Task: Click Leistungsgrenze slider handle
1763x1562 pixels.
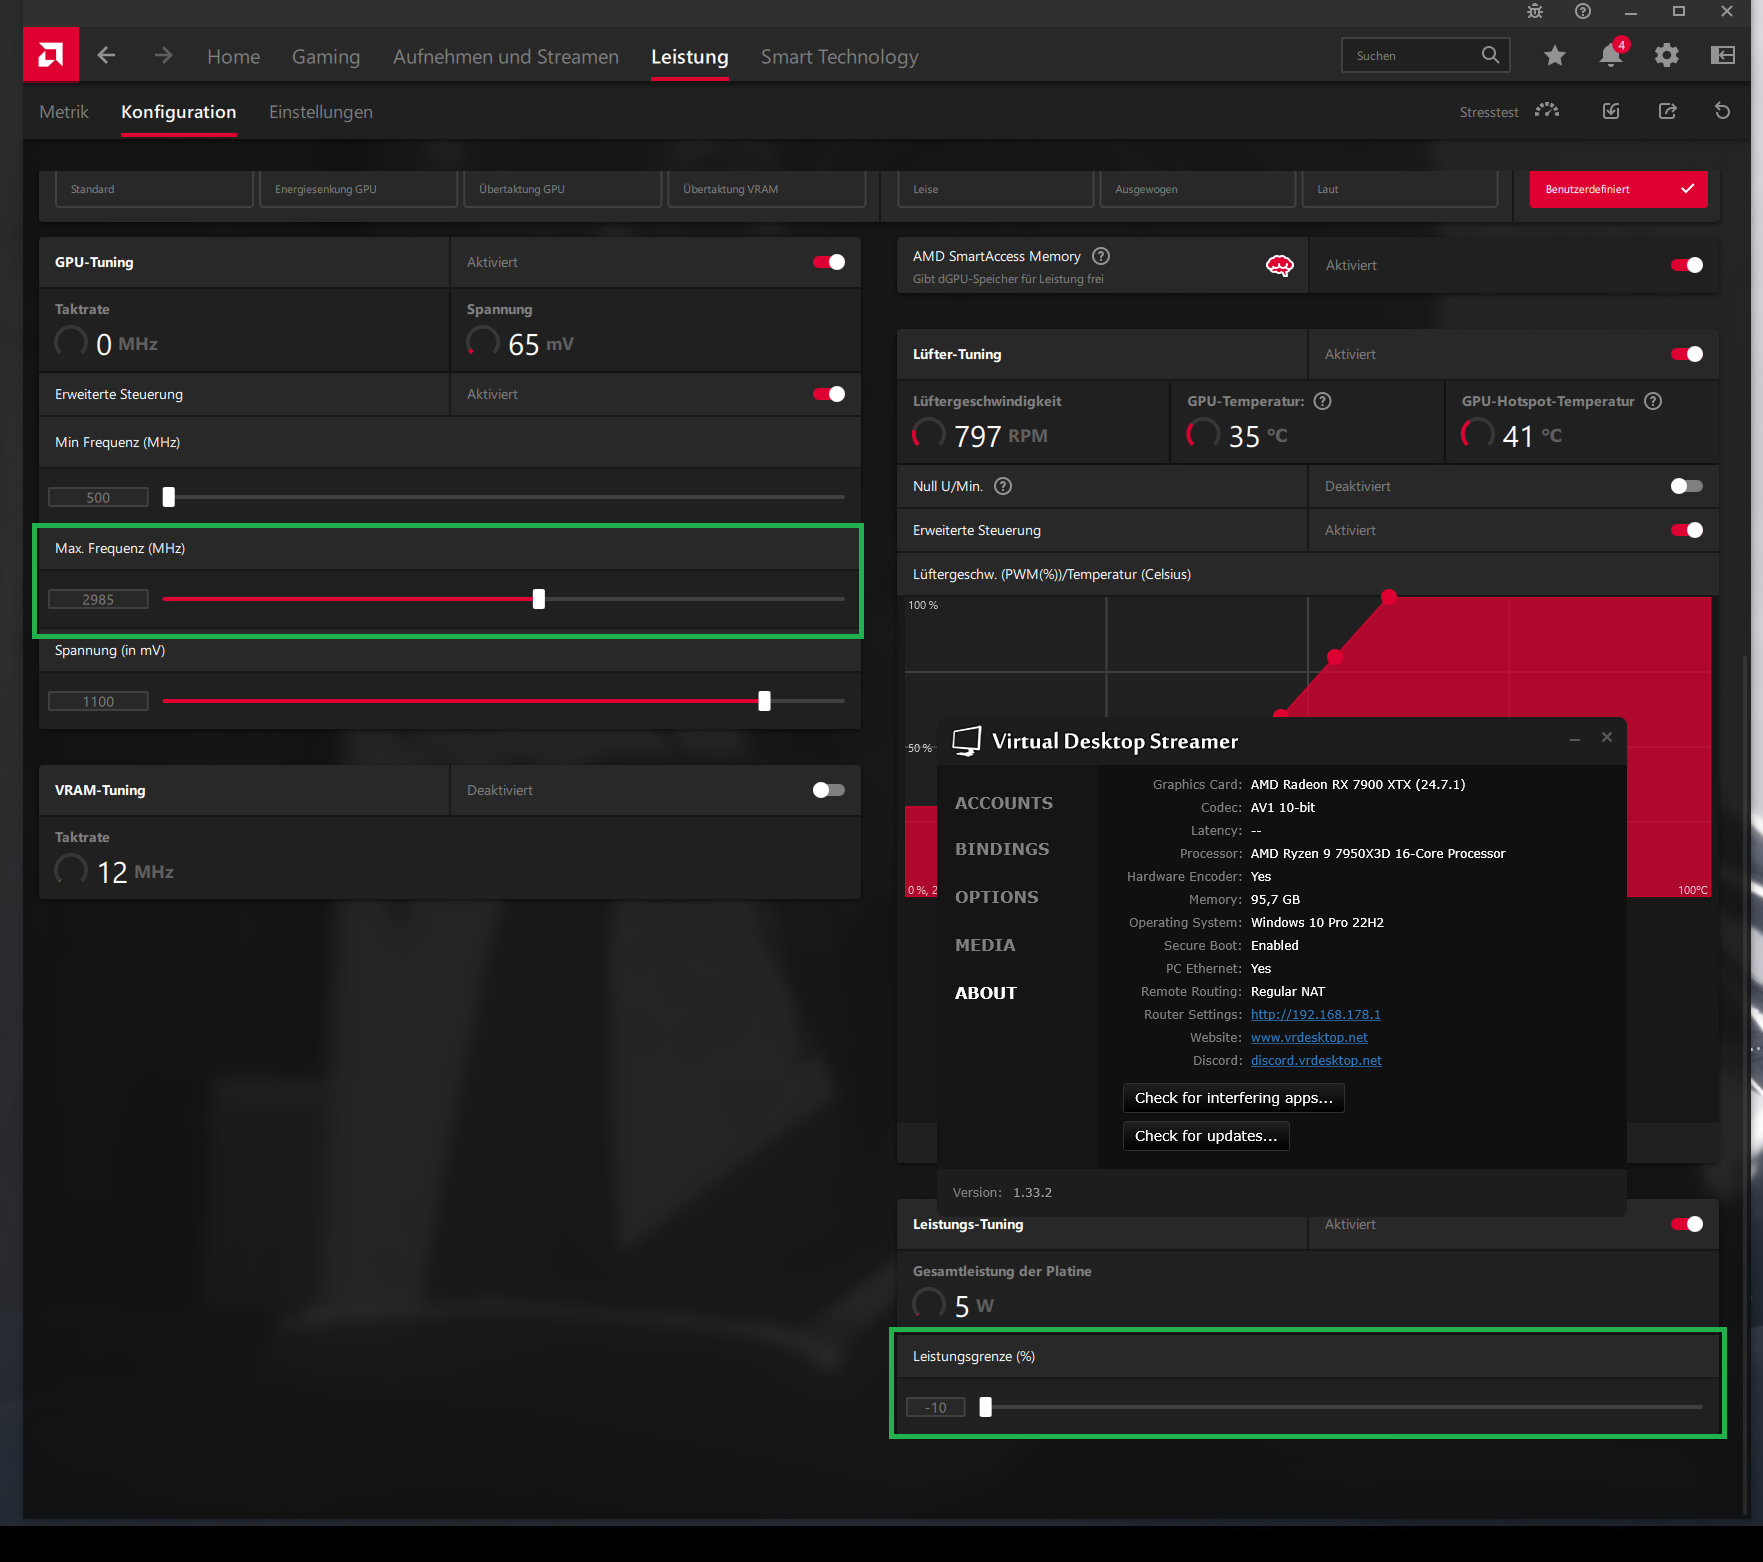Action: [x=986, y=1407]
